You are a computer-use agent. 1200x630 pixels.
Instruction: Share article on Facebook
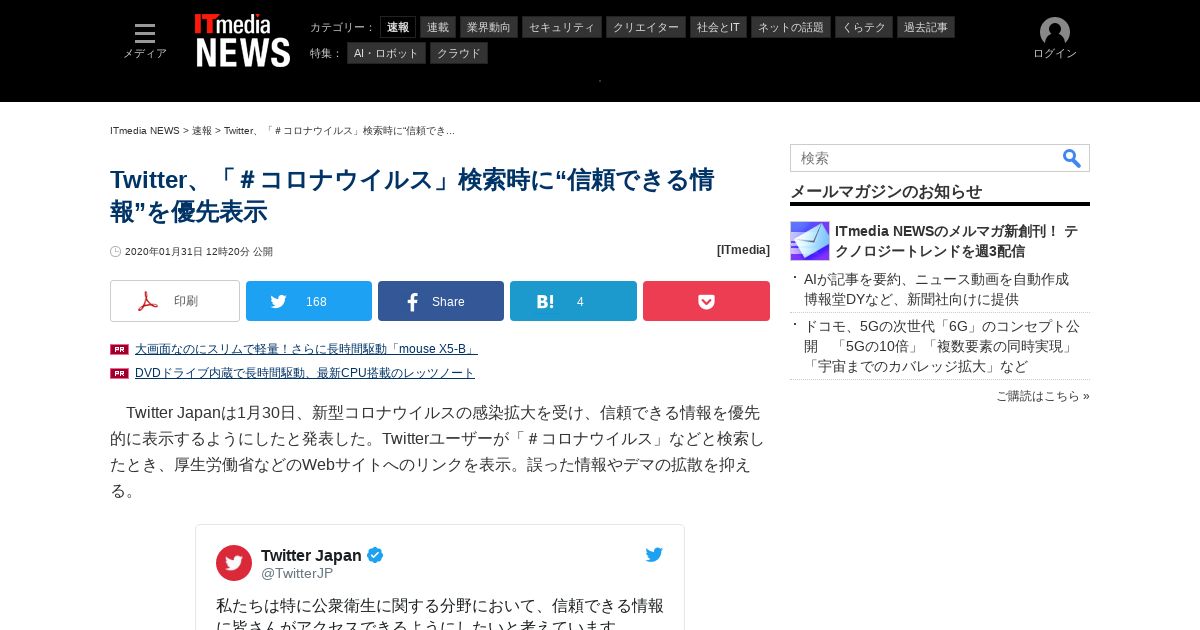click(441, 301)
